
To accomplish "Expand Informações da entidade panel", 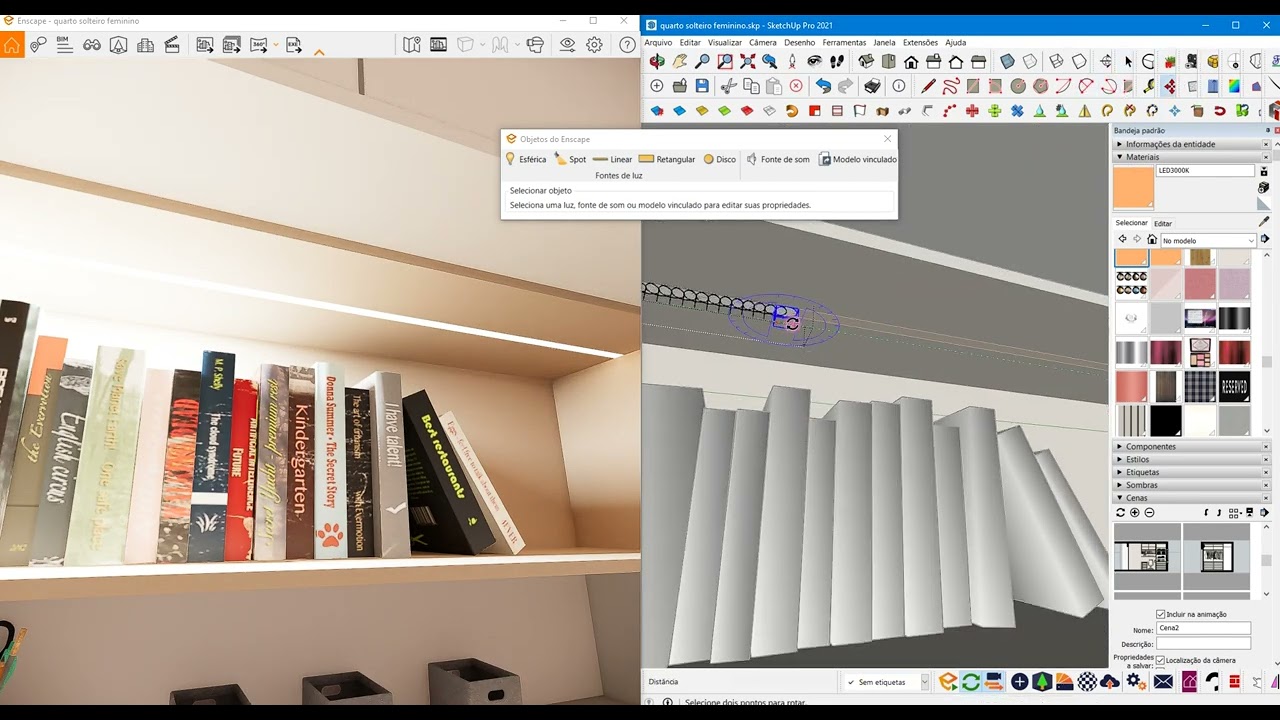I will click(1190, 144).
